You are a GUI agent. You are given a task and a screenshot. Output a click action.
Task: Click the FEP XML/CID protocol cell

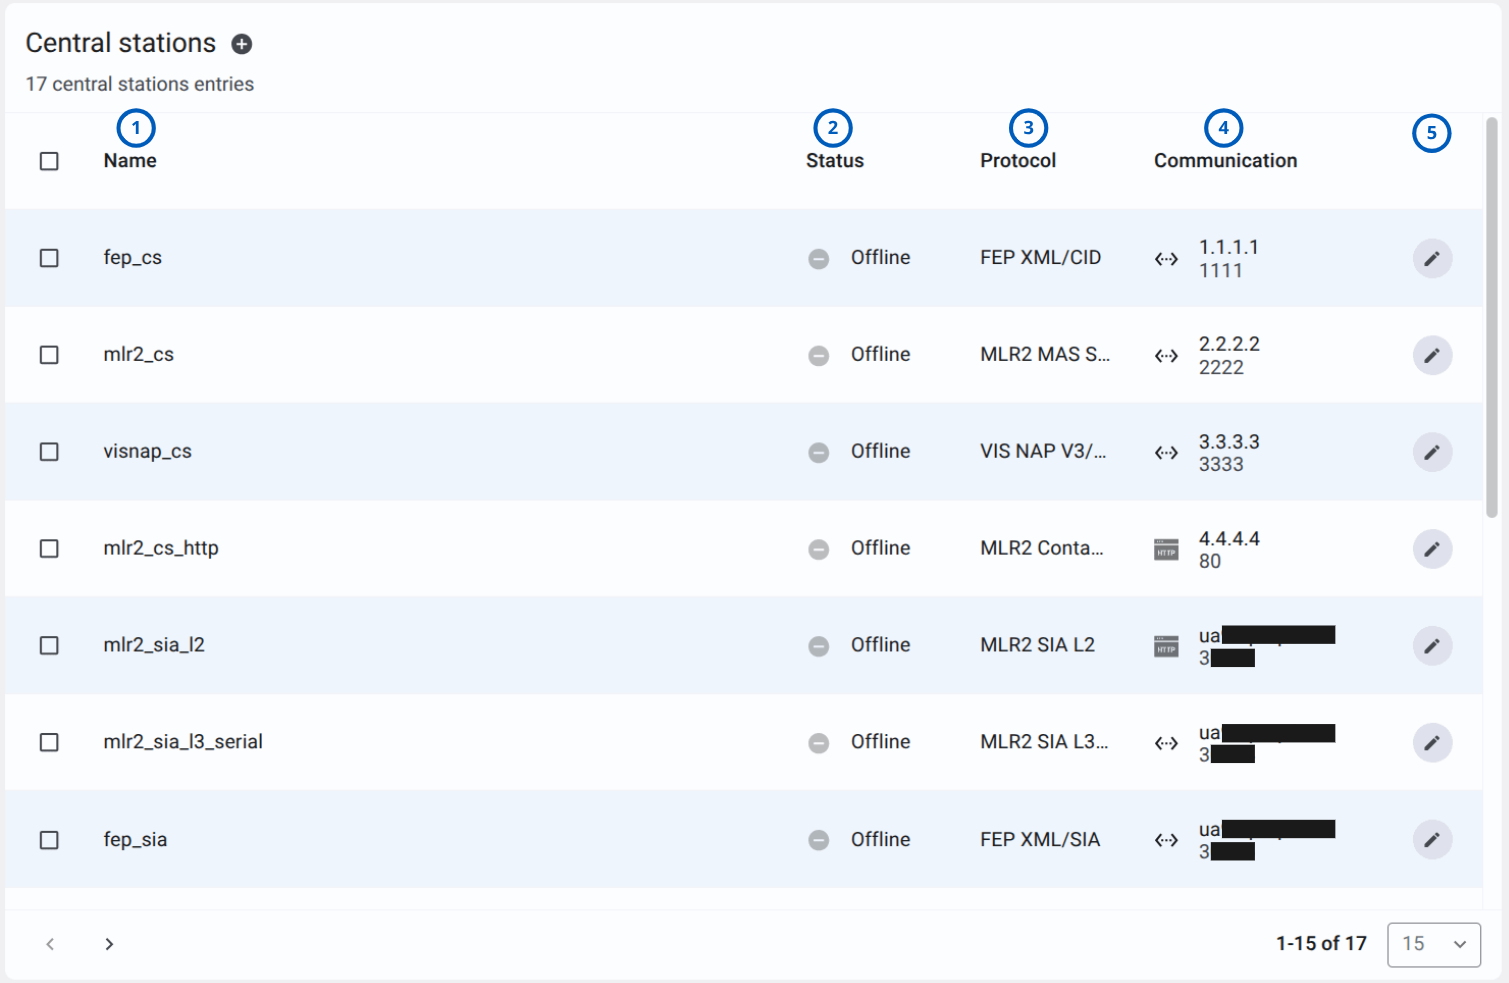[x=1040, y=258]
